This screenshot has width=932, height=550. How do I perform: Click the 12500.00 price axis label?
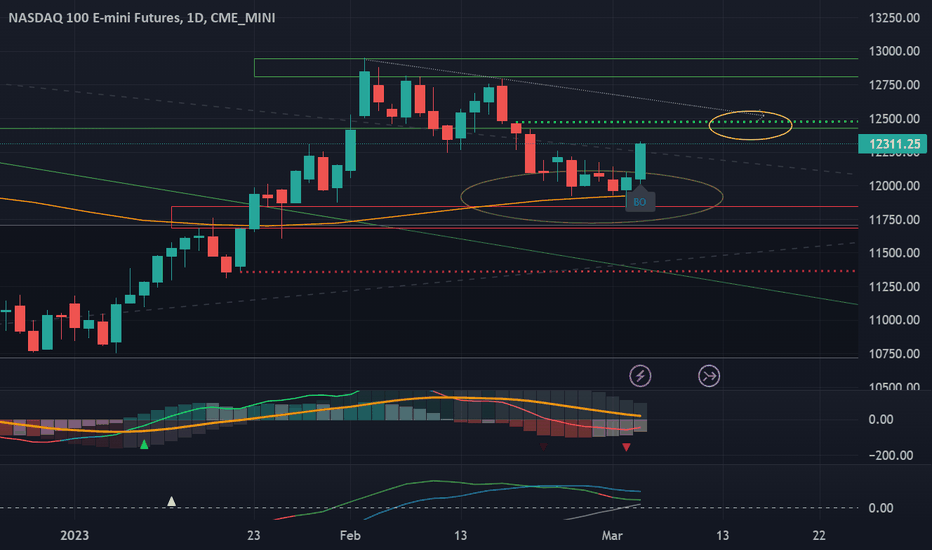pyautogui.click(x=894, y=118)
